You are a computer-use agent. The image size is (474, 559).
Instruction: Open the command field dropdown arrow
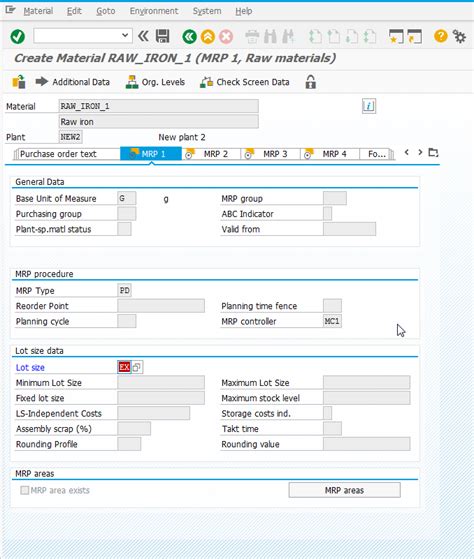tap(125, 35)
